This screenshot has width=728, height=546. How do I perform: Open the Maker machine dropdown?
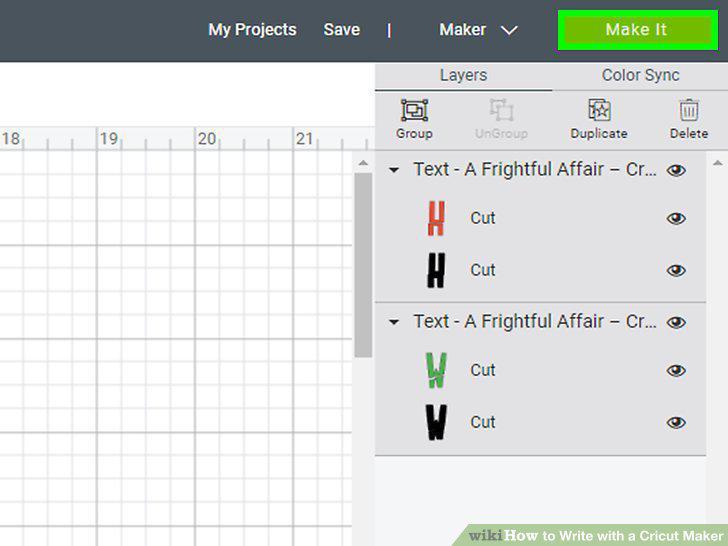(478, 30)
